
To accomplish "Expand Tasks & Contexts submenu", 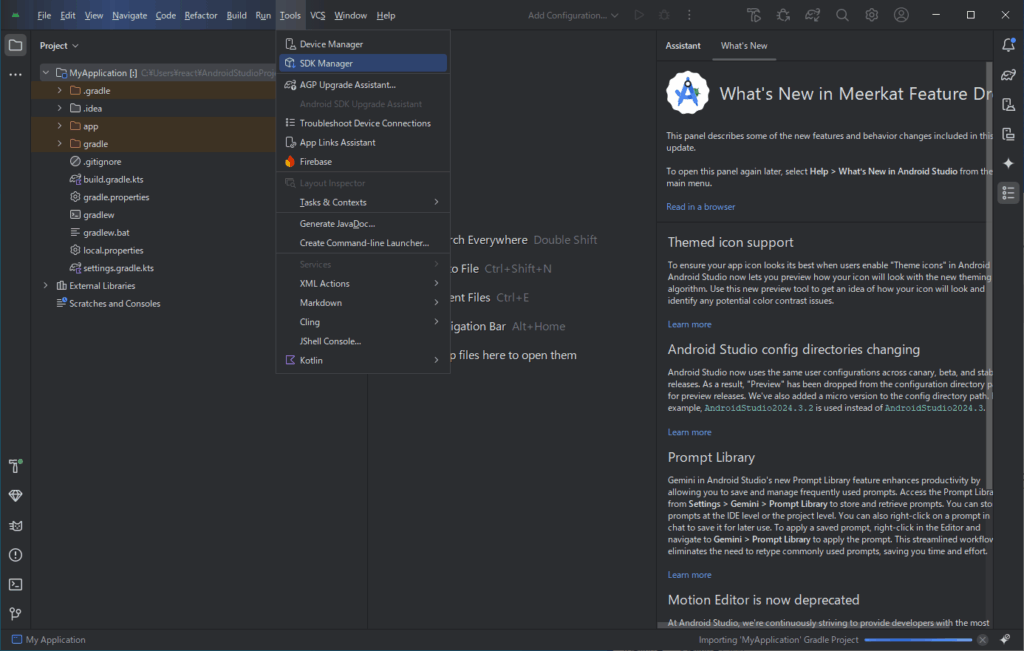I will coord(363,202).
